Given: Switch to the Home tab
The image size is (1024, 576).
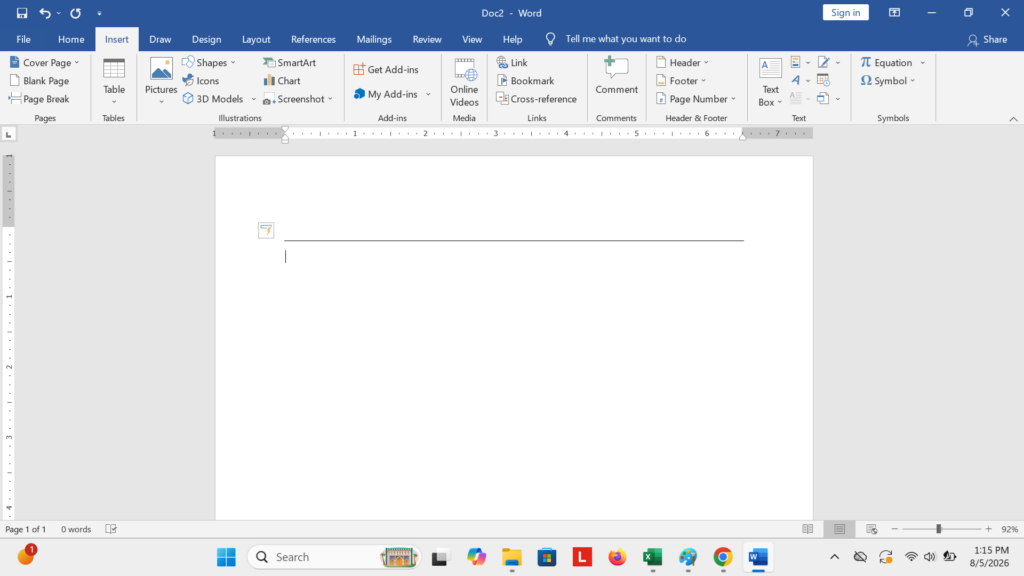Looking at the screenshot, I should 71,39.
